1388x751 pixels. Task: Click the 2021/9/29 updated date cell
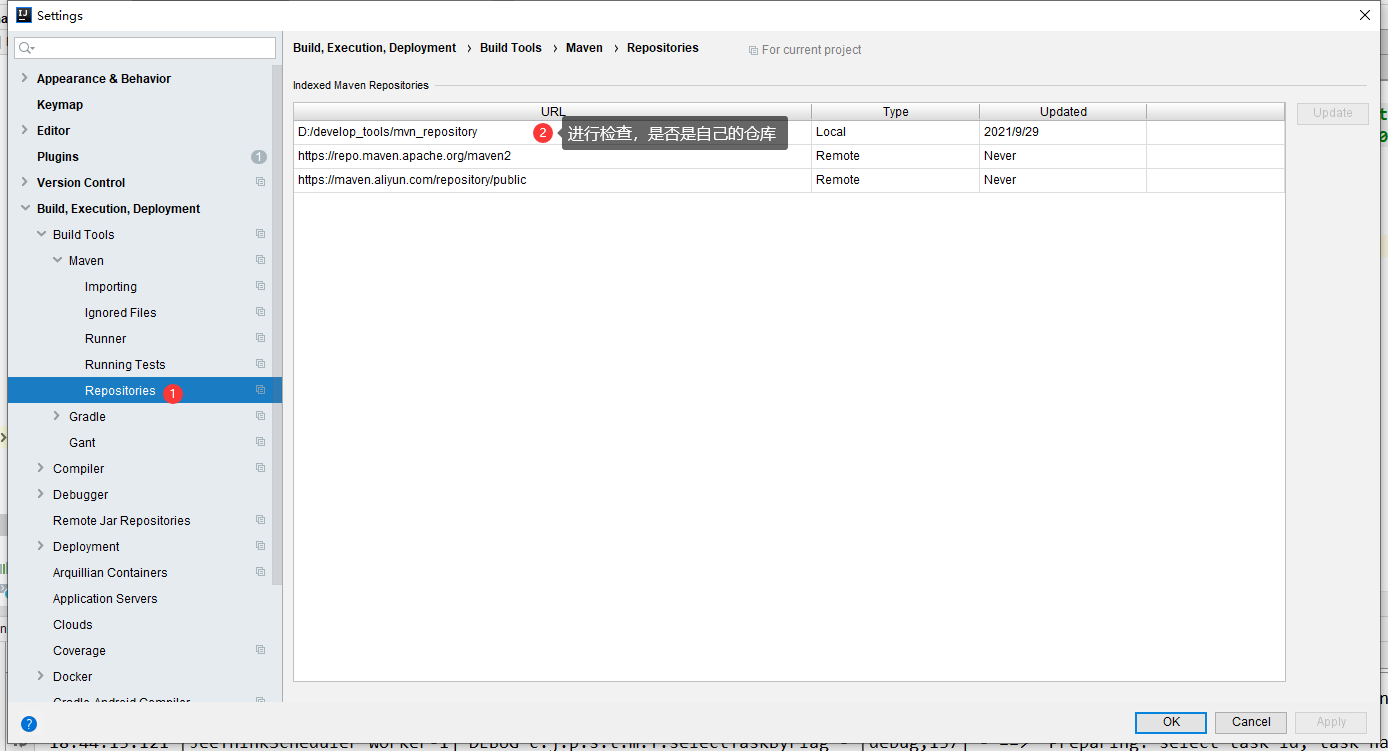tap(1063, 132)
